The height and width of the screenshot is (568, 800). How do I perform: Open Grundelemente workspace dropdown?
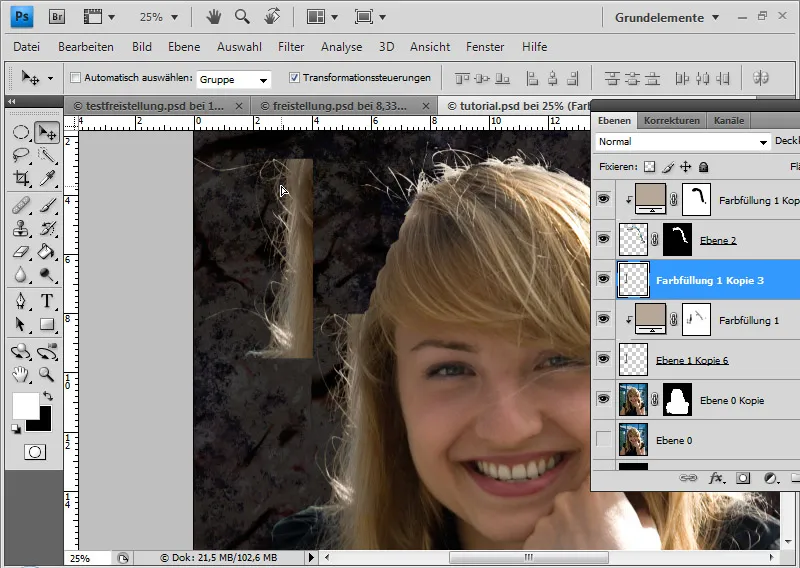(666, 18)
